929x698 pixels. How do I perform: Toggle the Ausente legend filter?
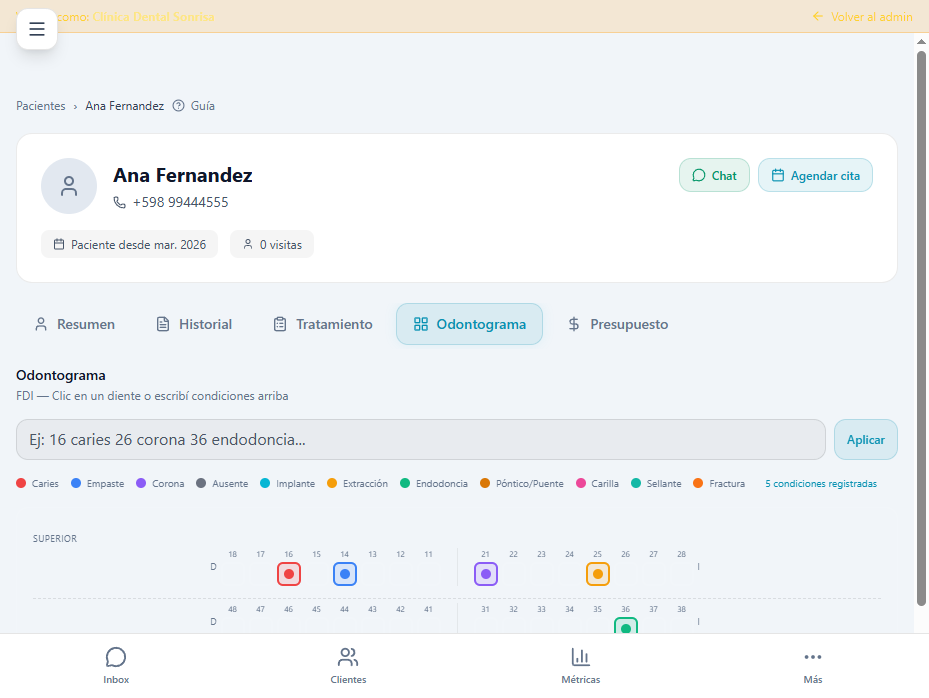click(x=222, y=483)
